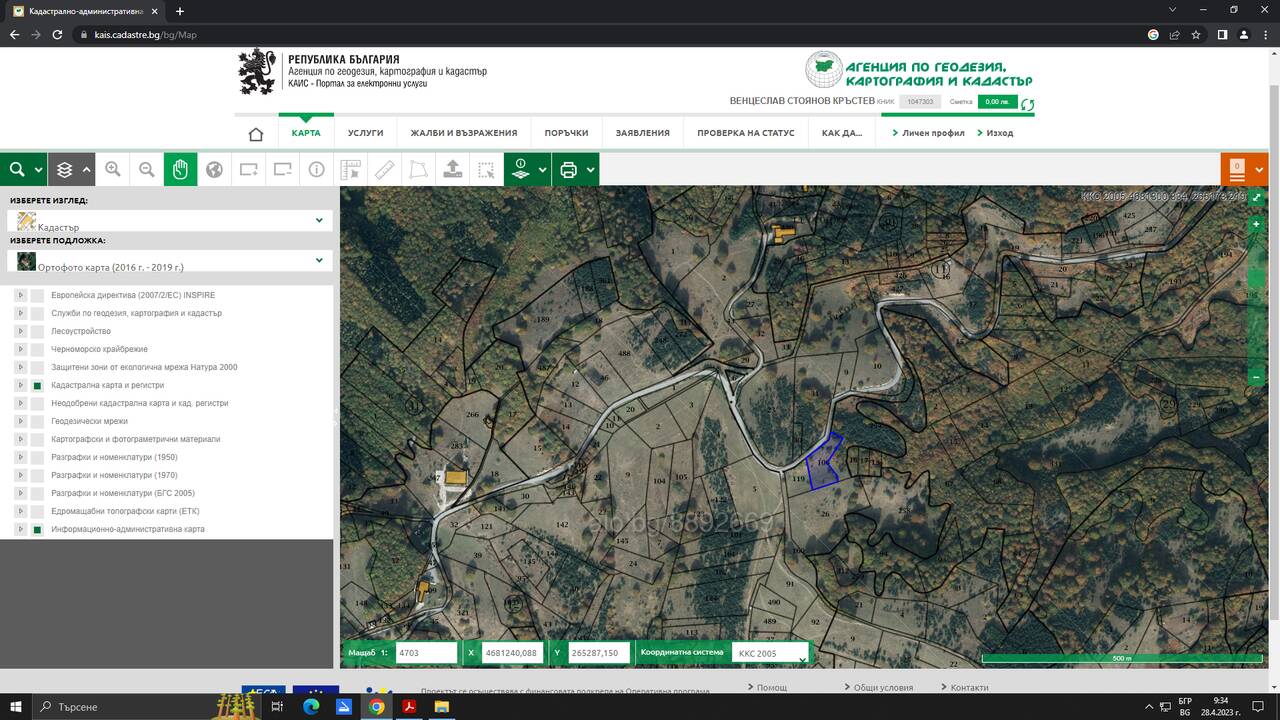The width and height of the screenshot is (1280, 720).
Task: Expand the print tool dropdown arrow
Action: point(591,170)
